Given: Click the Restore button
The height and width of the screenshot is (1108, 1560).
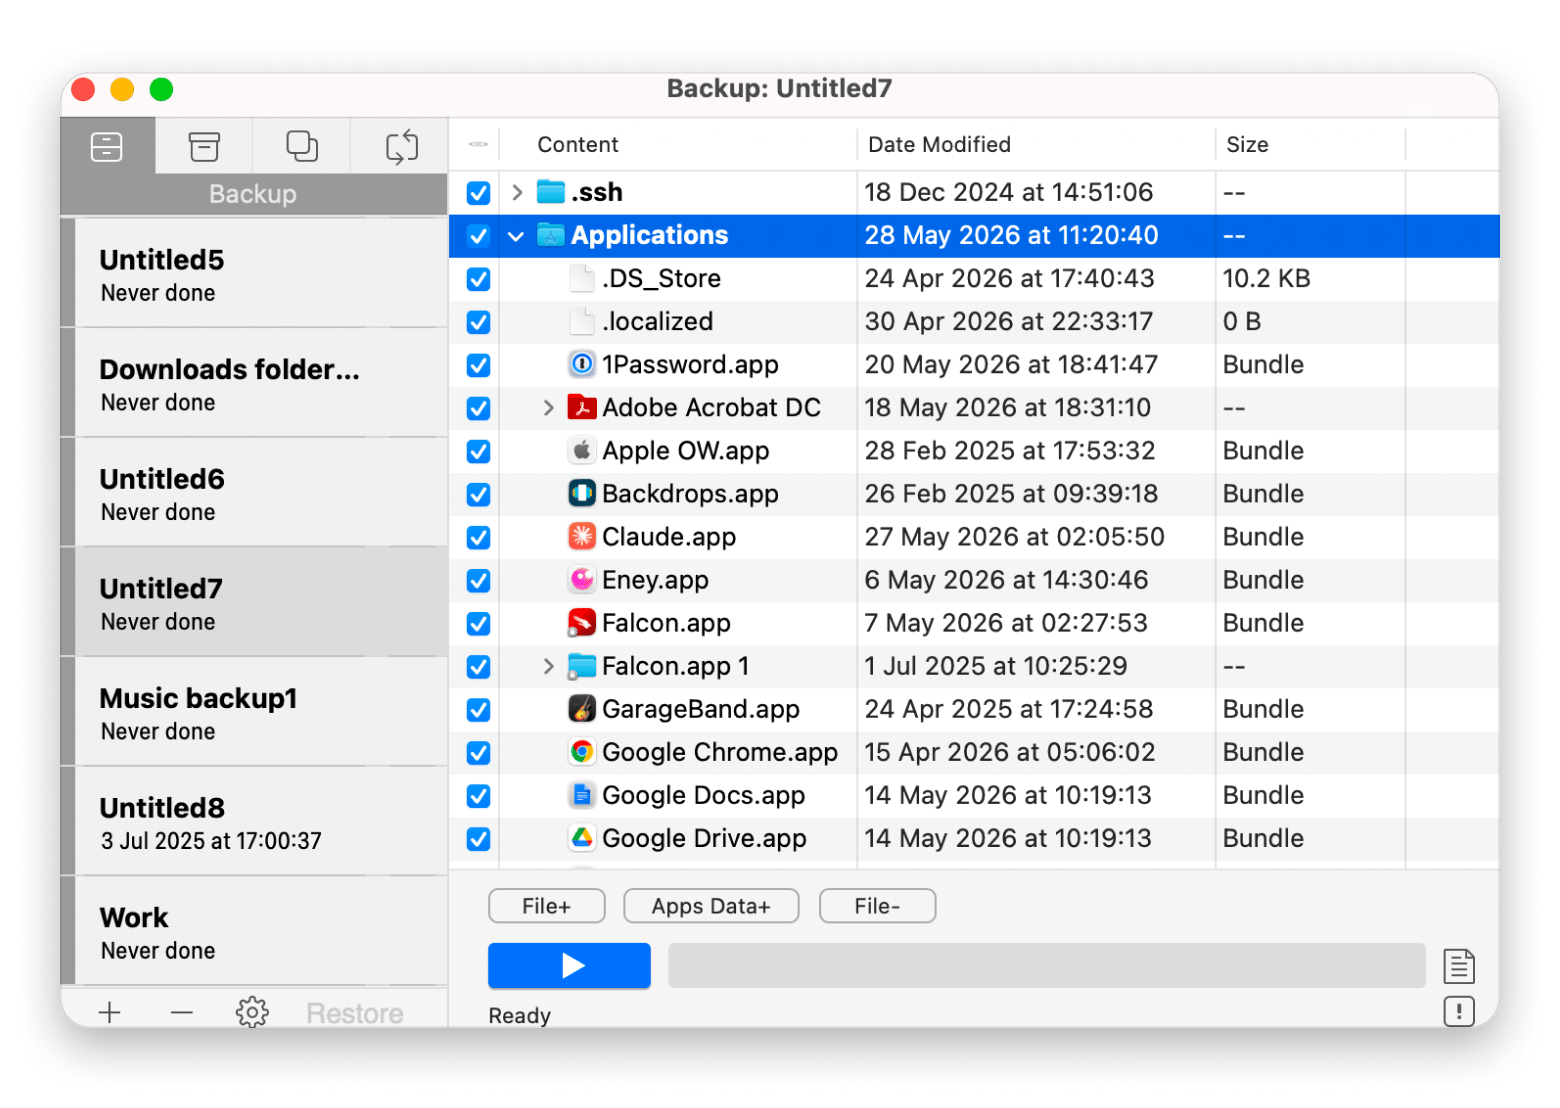Looking at the screenshot, I should (355, 1013).
